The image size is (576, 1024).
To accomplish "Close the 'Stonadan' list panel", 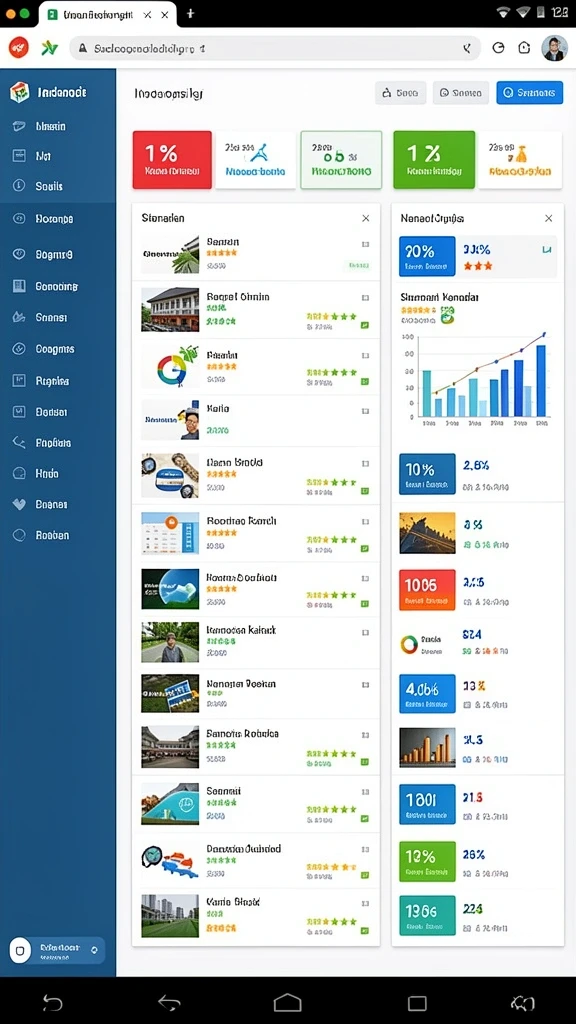I will 366,218.
